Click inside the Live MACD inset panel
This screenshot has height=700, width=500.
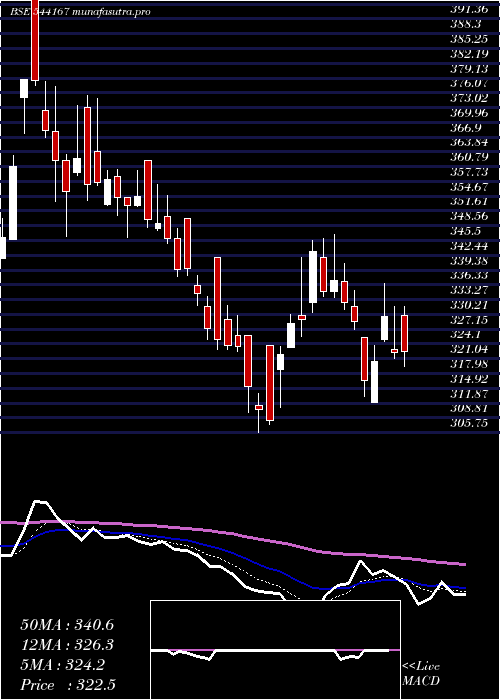[275, 650]
